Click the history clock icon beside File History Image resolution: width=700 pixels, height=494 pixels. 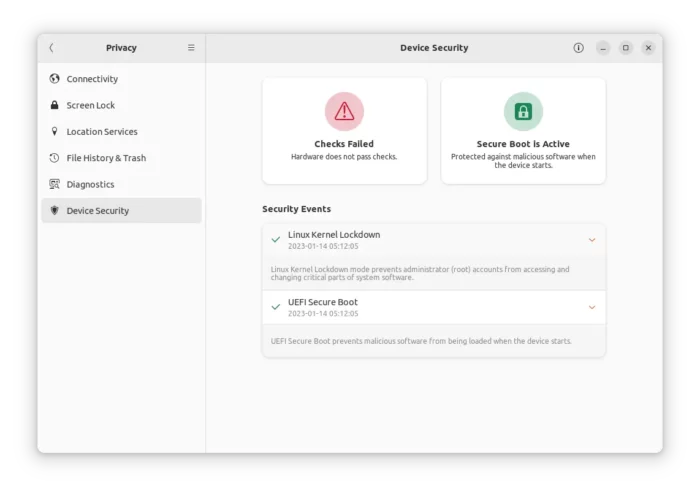click(54, 158)
